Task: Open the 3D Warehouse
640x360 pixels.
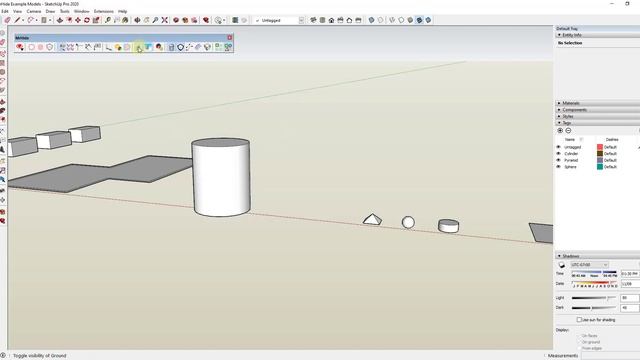Action: [x=176, y=20]
